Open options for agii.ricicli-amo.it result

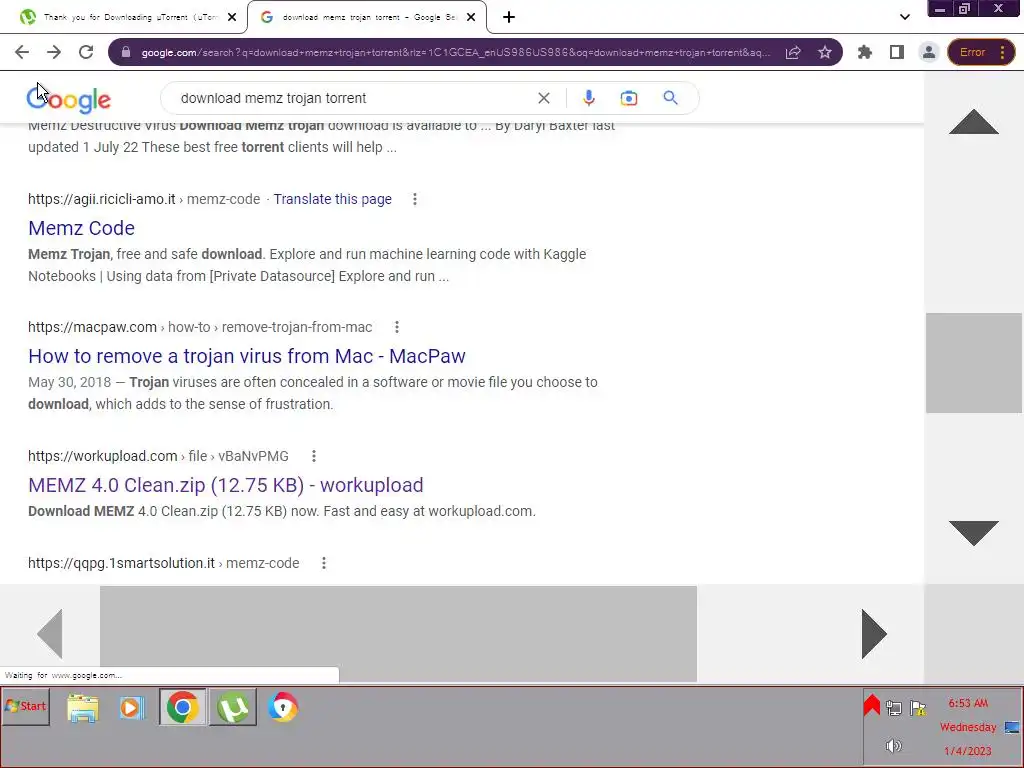pos(415,199)
